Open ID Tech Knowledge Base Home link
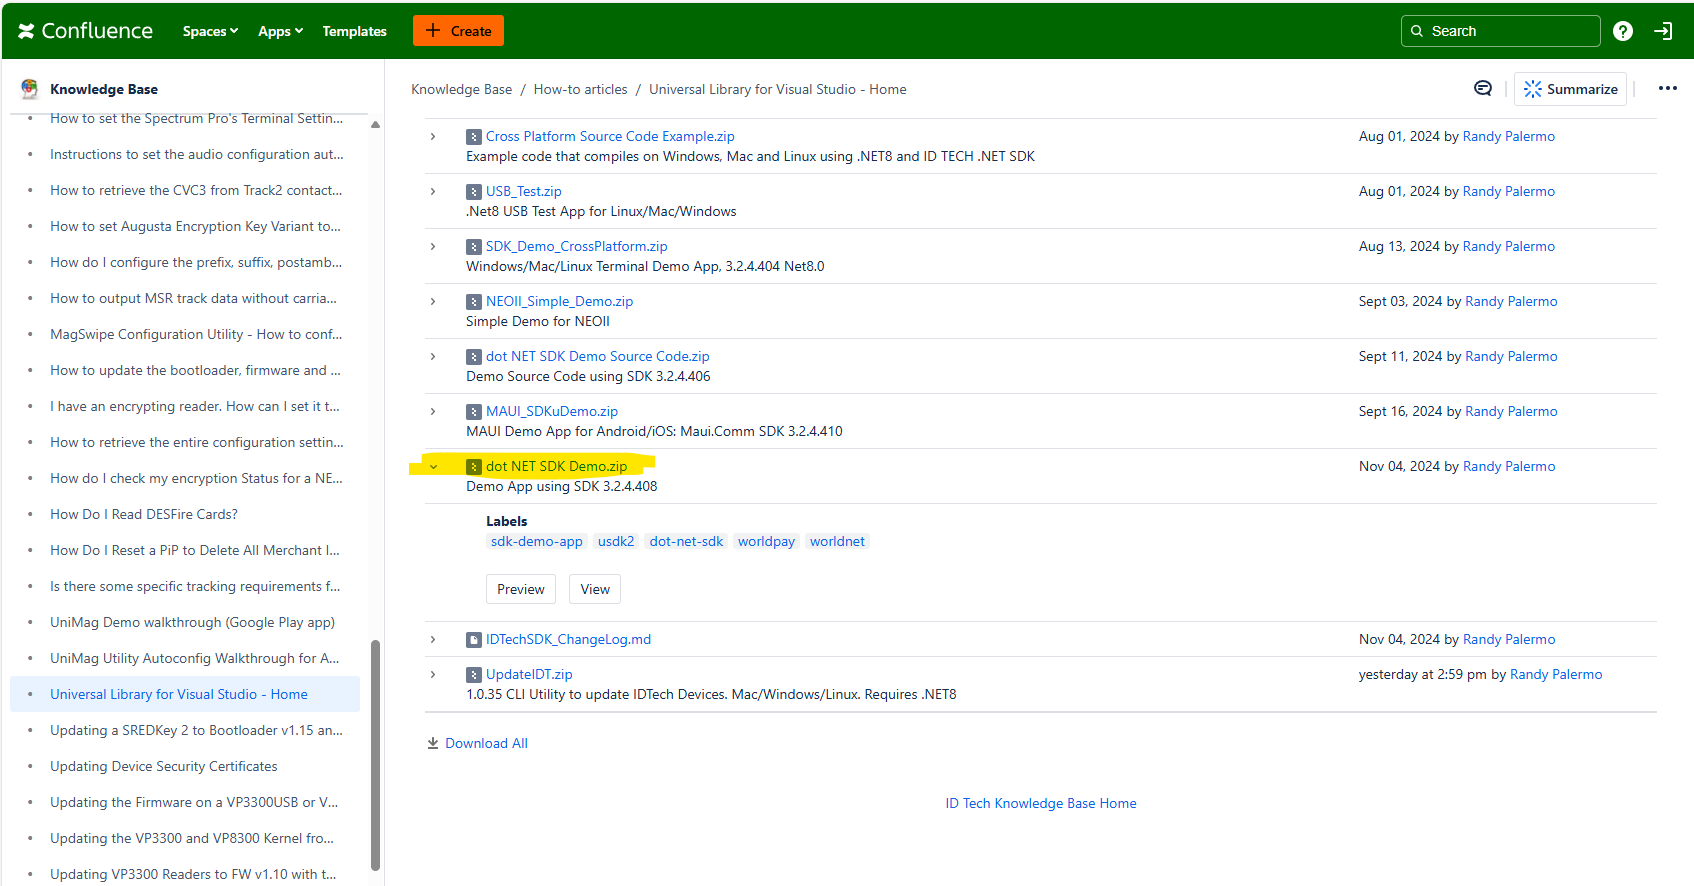Screen dimensions: 1694x886 [x=1041, y=803]
